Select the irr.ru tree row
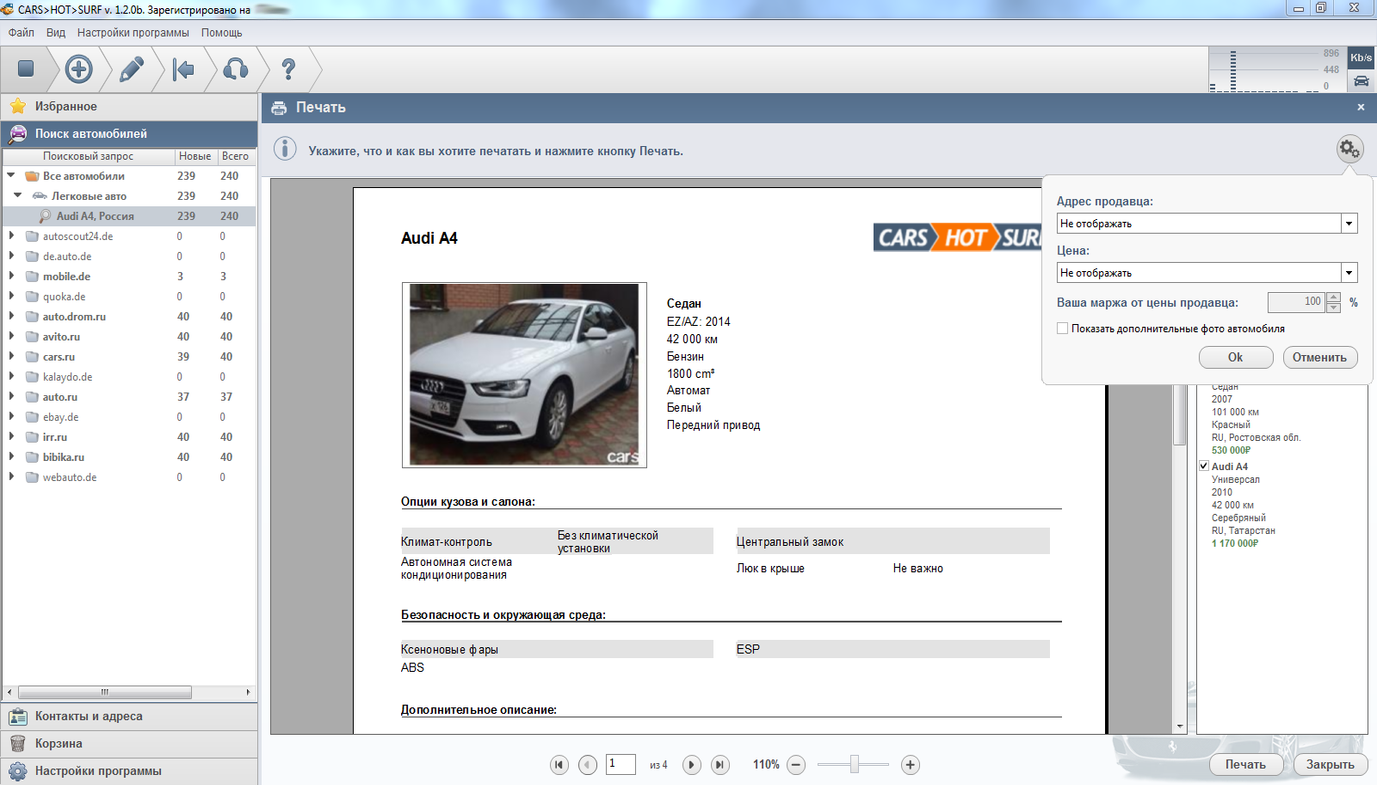The width and height of the screenshot is (1377, 785). click(x=129, y=437)
